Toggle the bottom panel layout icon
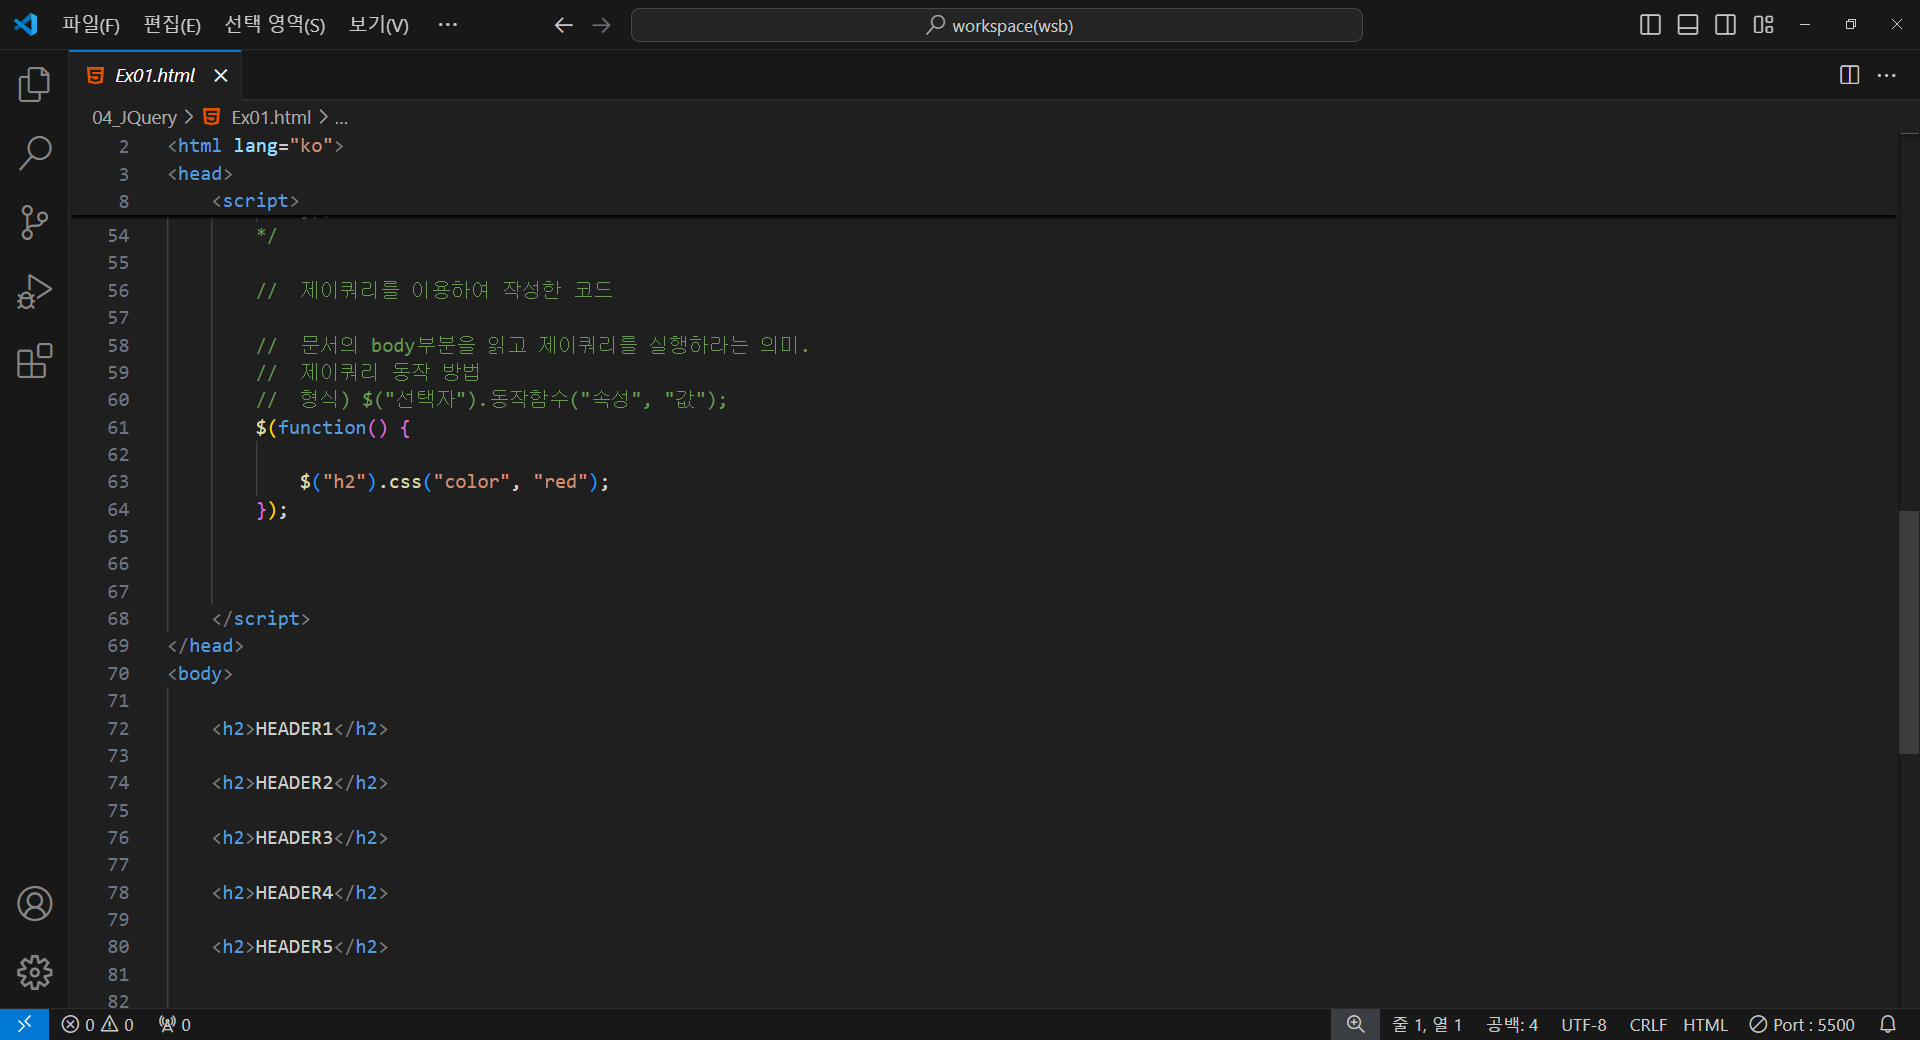The image size is (1920, 1040). coord(1688,25)
